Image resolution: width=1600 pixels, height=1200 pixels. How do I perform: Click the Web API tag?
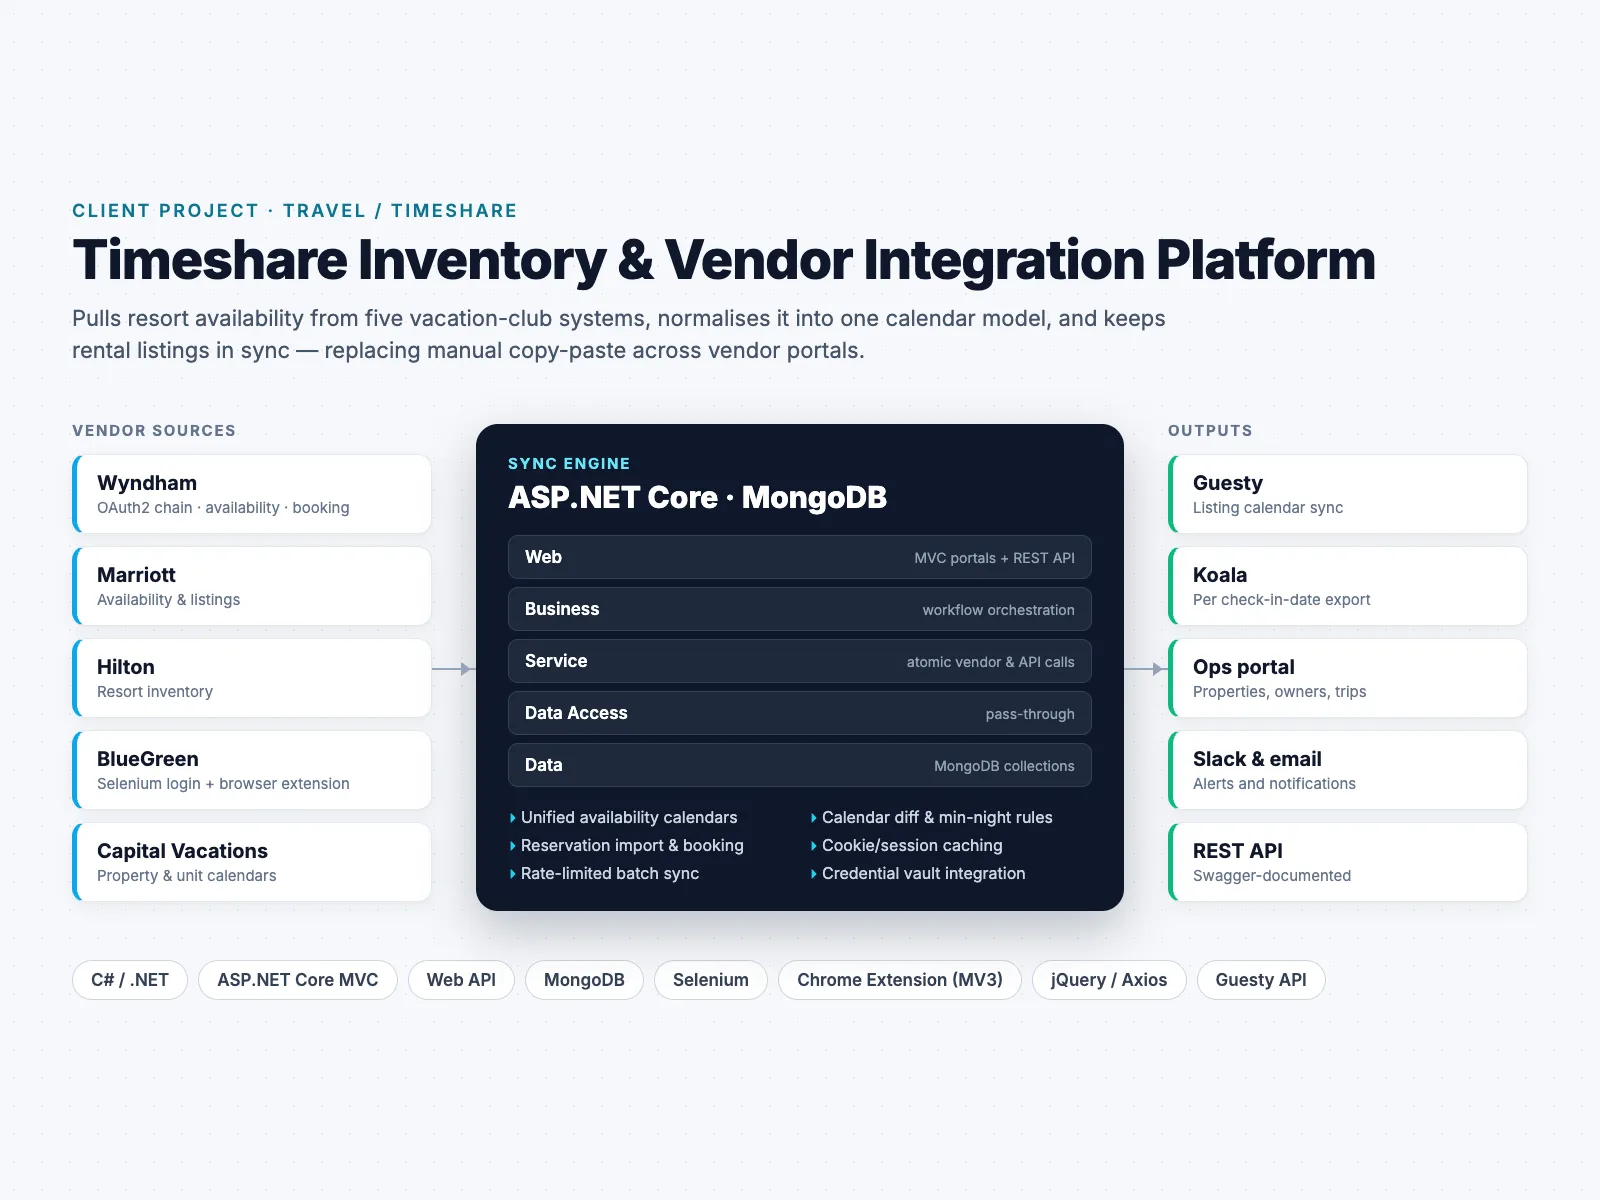point(461,980)
